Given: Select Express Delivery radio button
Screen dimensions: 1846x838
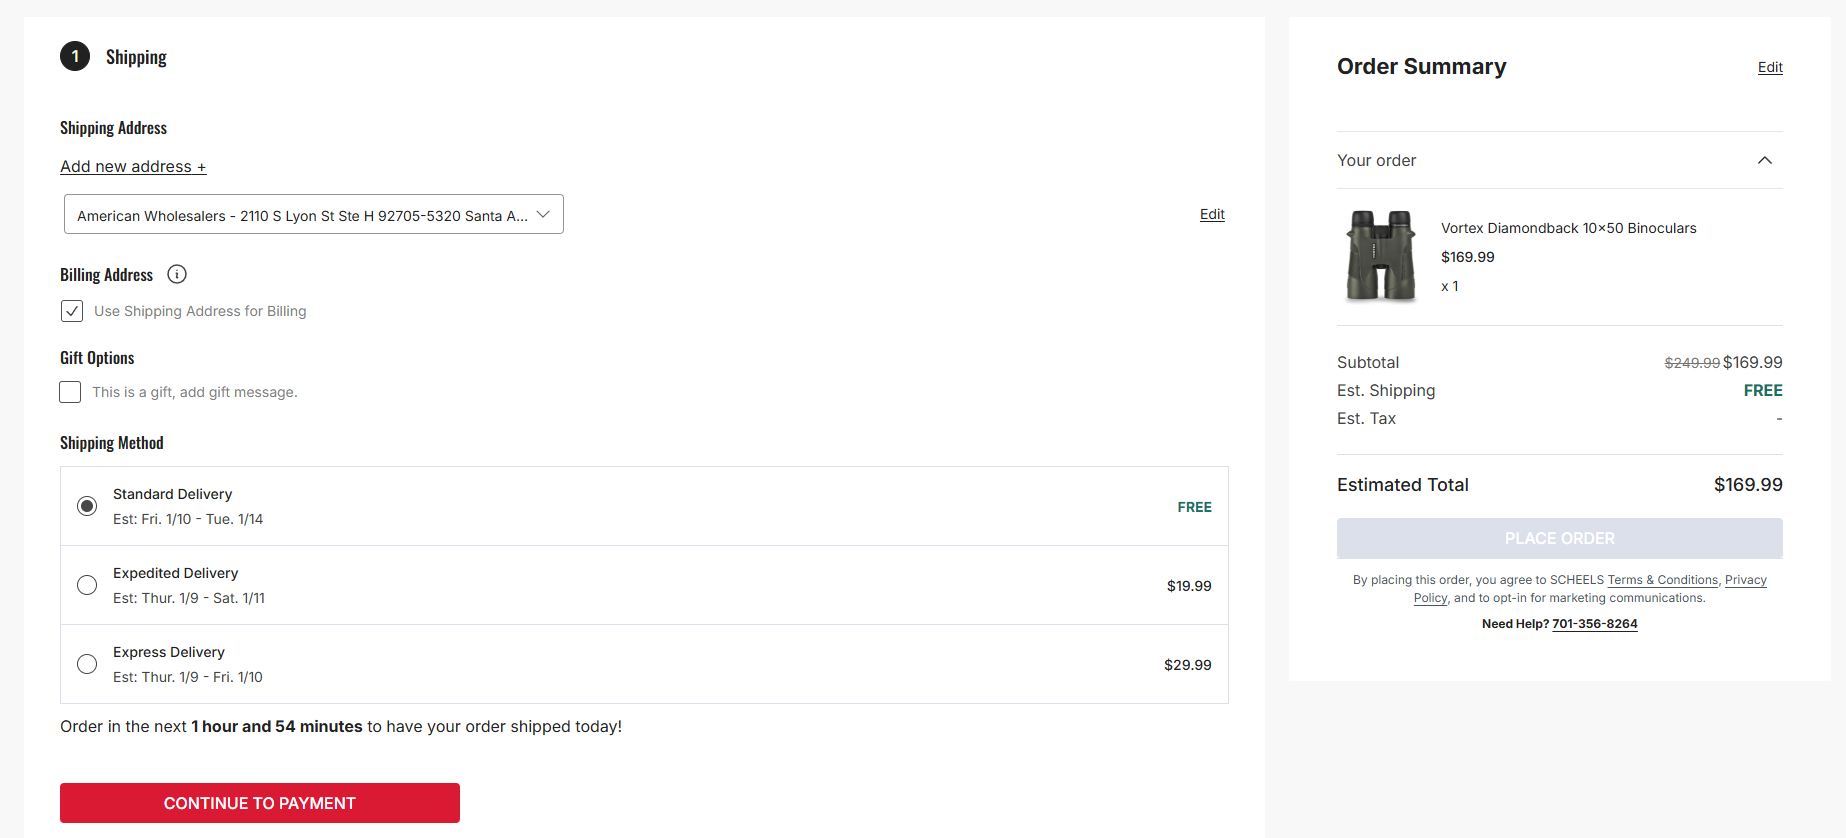Looking at the screenshot, I should (87, 664).
